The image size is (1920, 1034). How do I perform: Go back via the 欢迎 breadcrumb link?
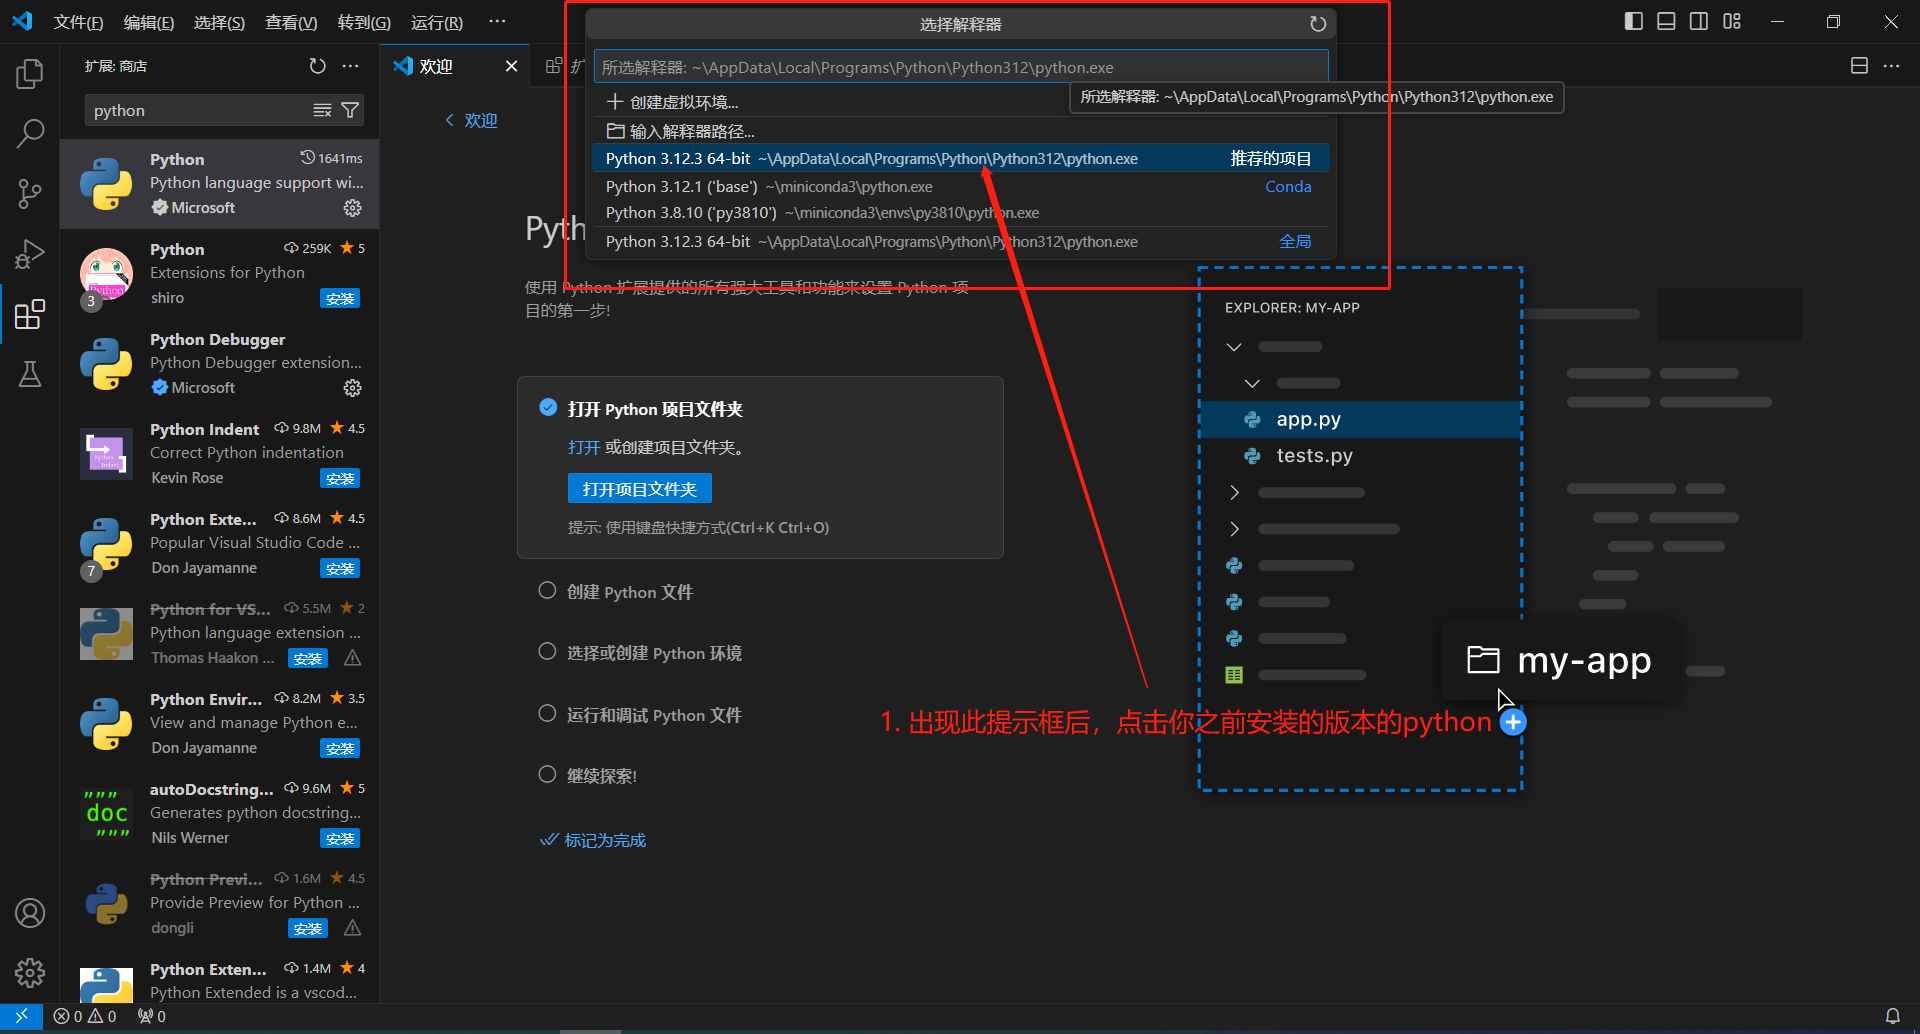click(x=471, y=120)
